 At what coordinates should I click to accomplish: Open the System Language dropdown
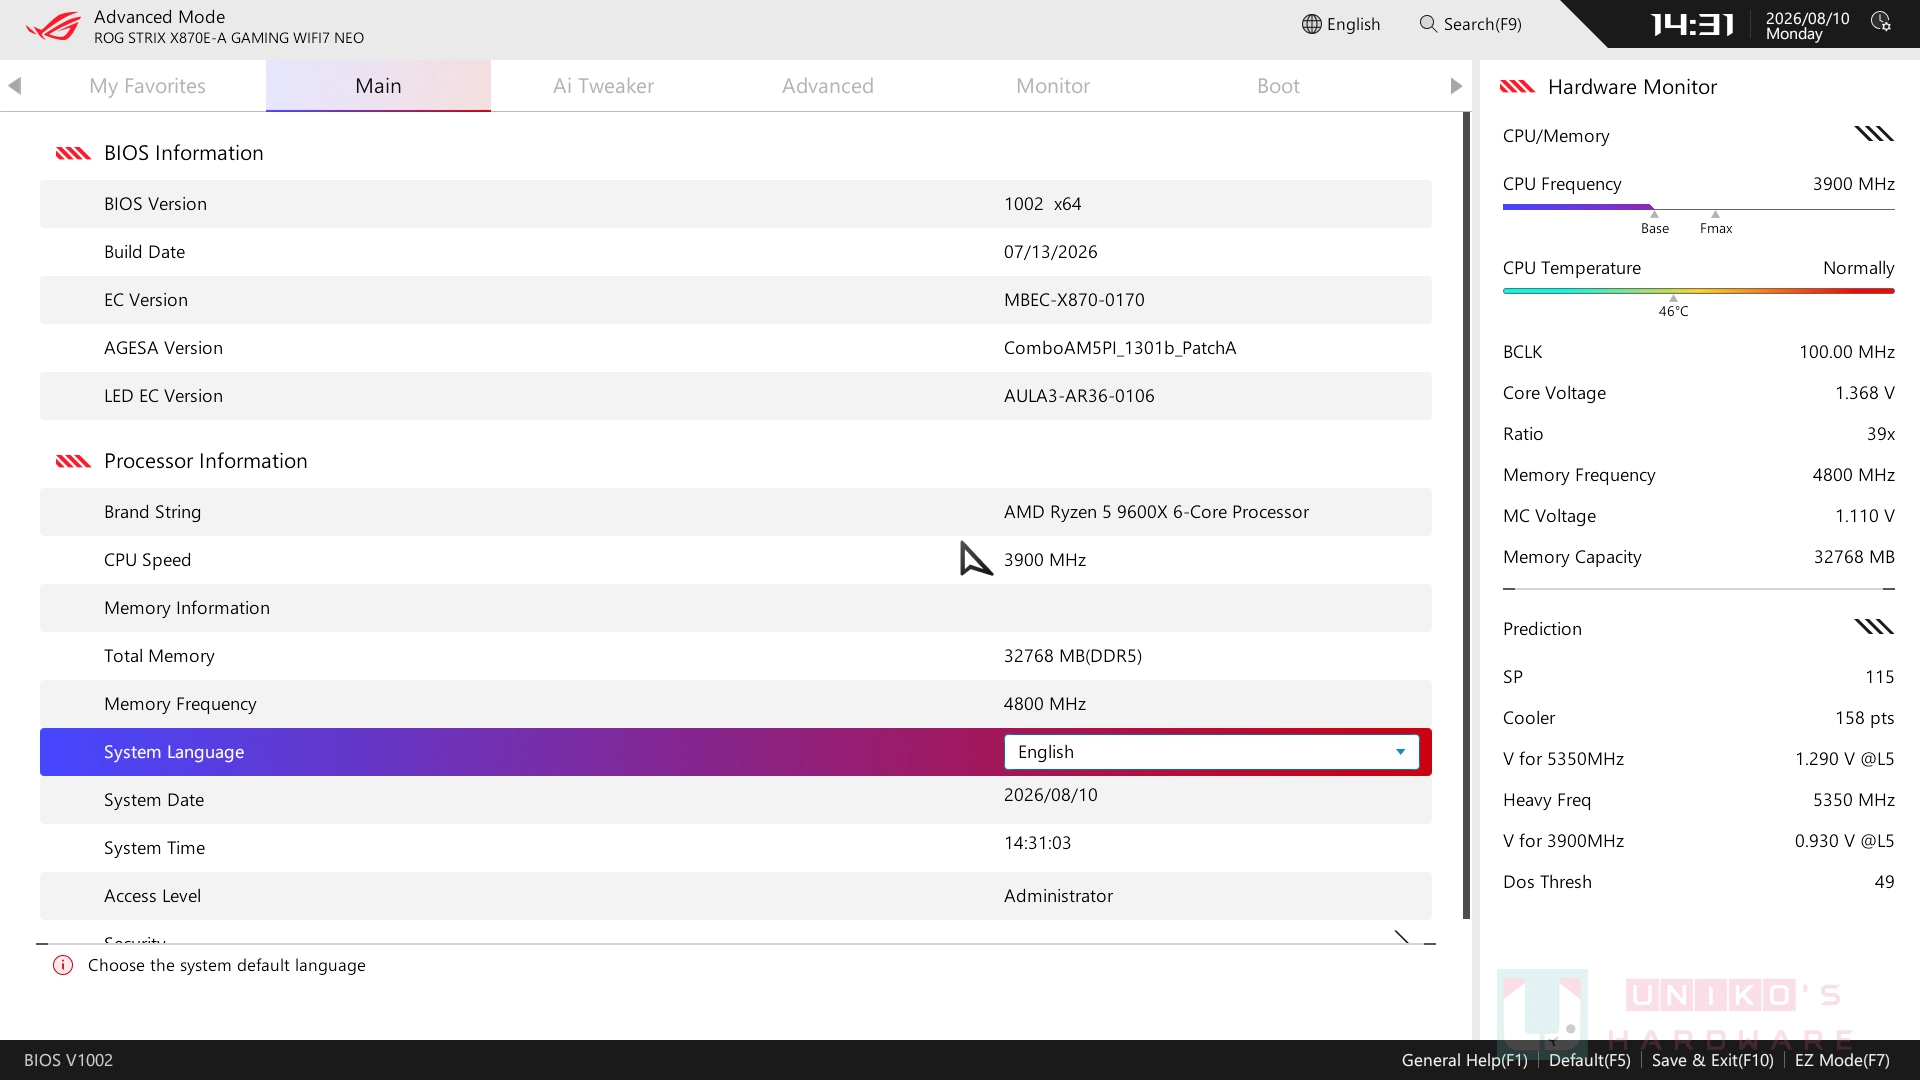click(1211, 752)
